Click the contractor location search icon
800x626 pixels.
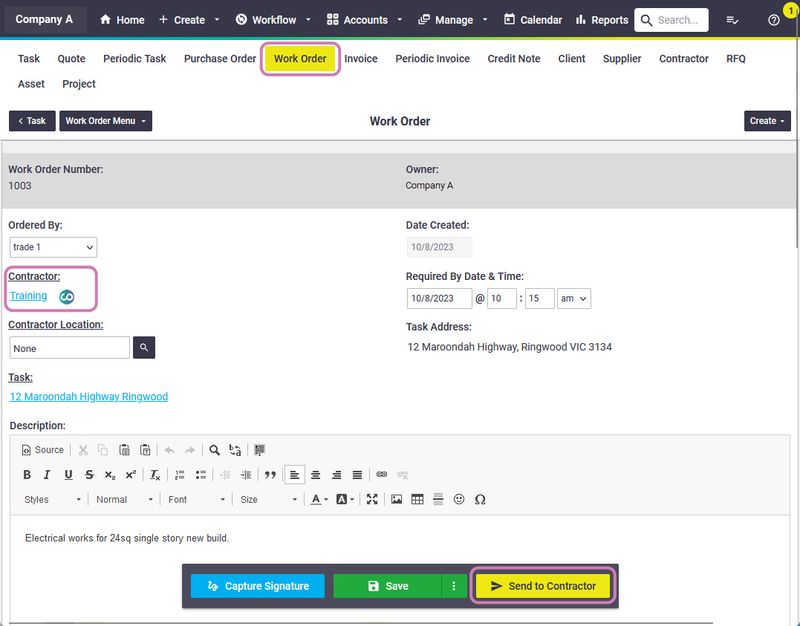(x=144, y=347)
